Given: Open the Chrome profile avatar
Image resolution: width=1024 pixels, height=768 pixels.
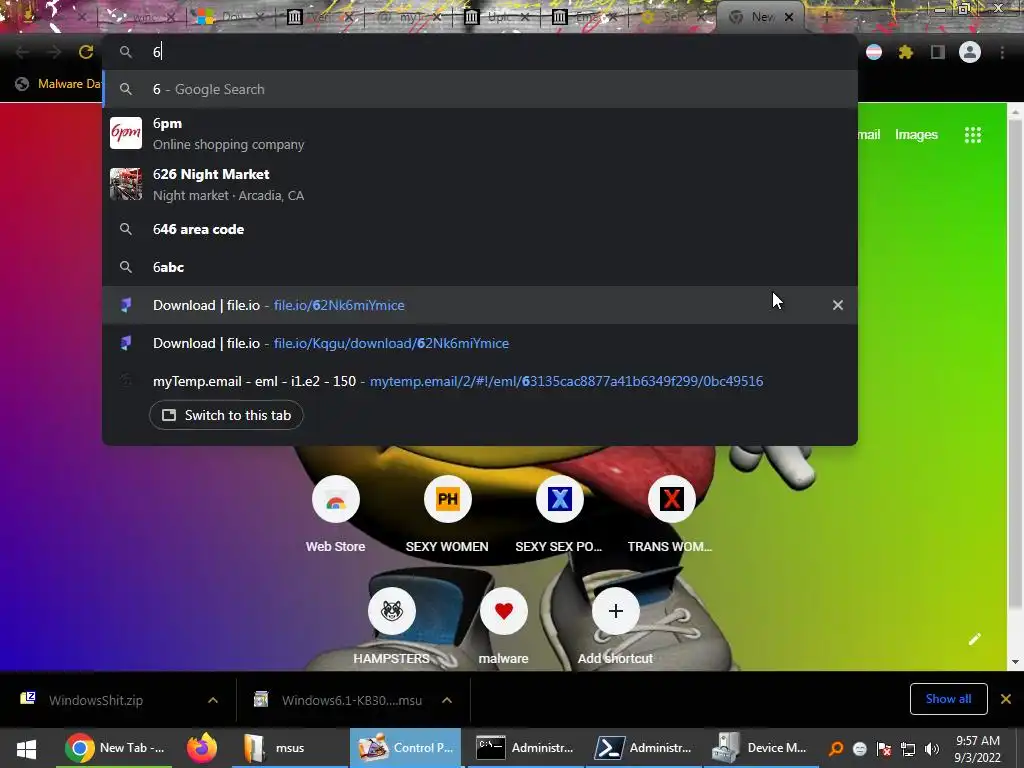Looking at the screenshot, I should coord(970,52).
